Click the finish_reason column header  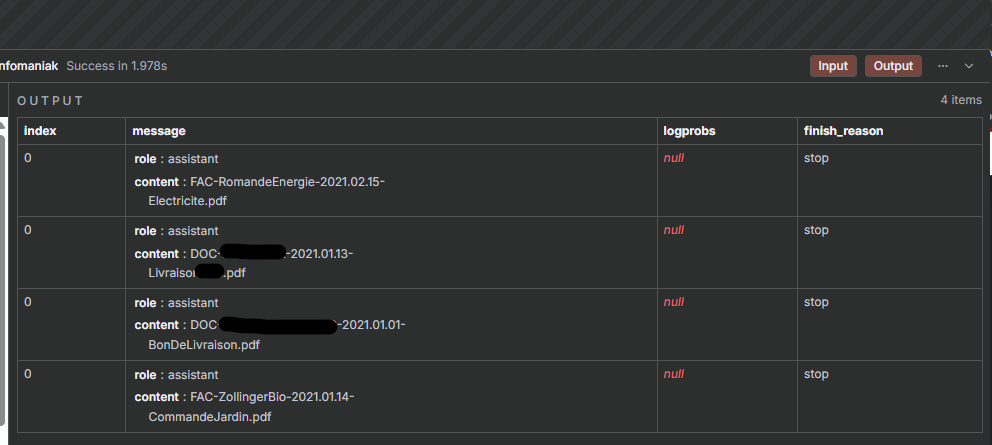tap(843, 131)
